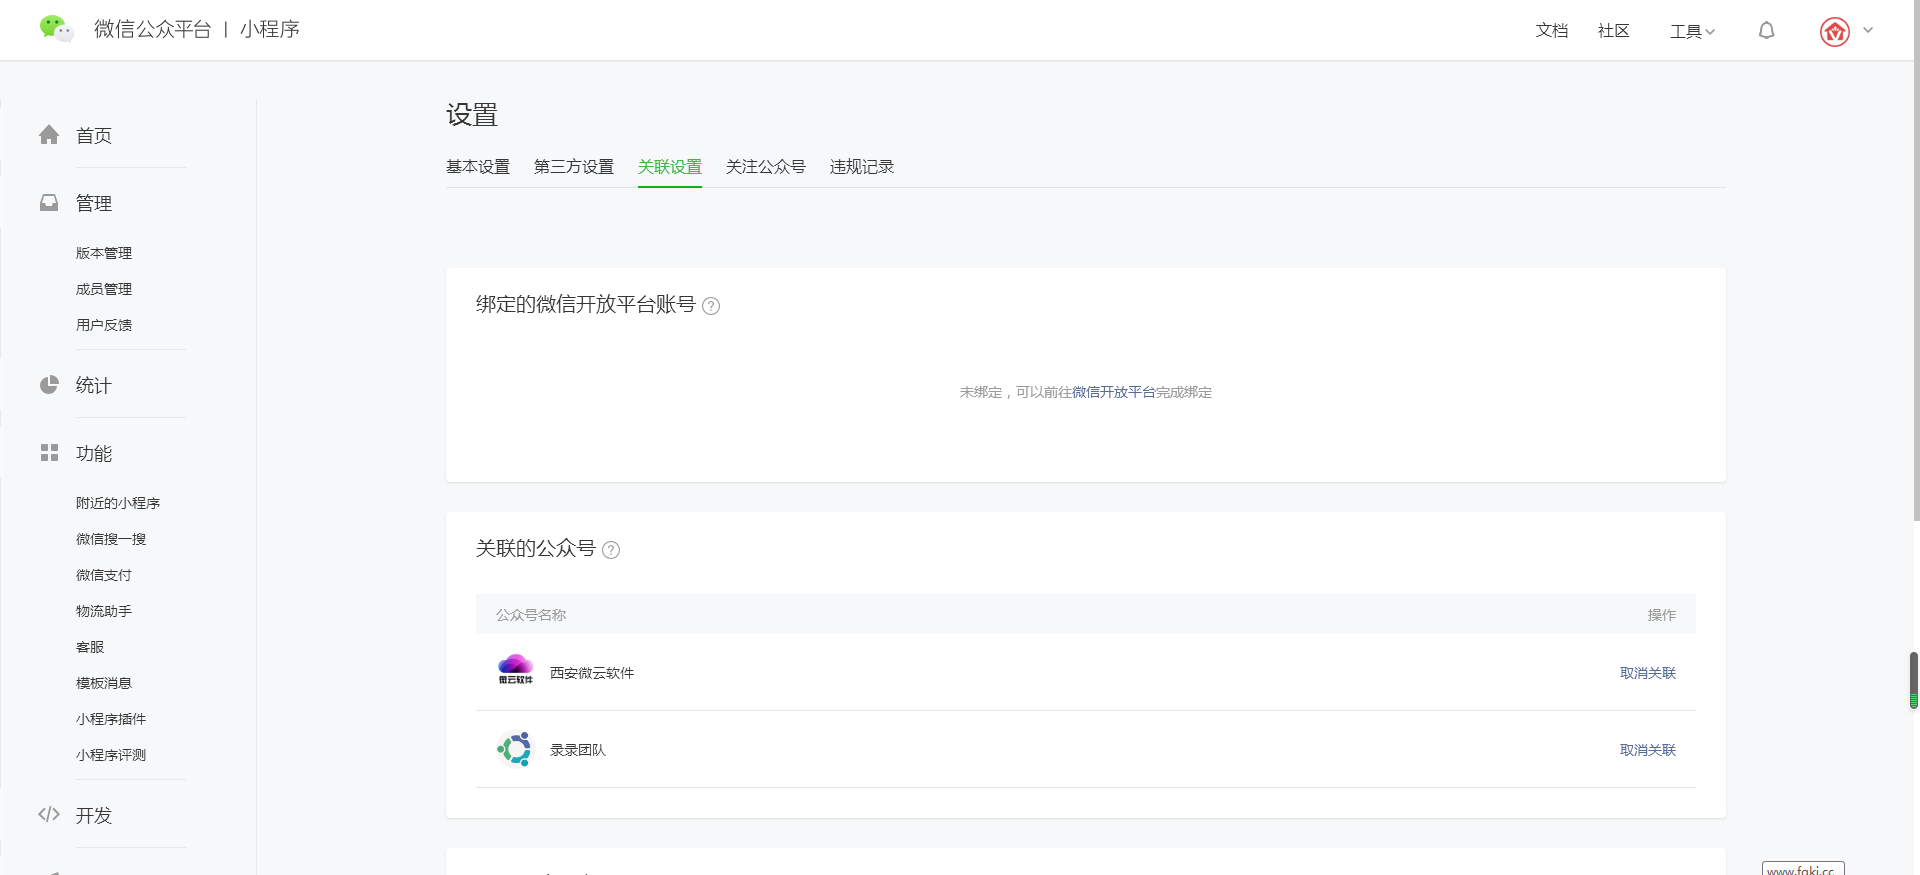The image size is (1920, 875).
Task: Click help icon next to 绑定的微信开放平台账号
Action: click(711, 306)
